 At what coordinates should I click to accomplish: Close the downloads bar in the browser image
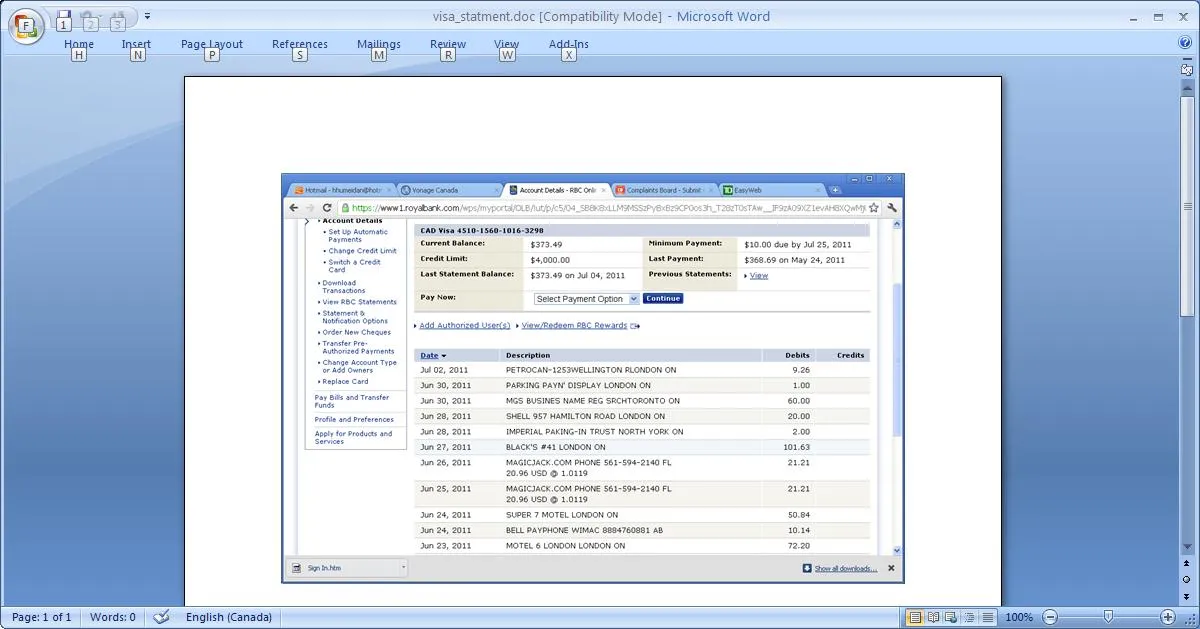coord(890,568)
